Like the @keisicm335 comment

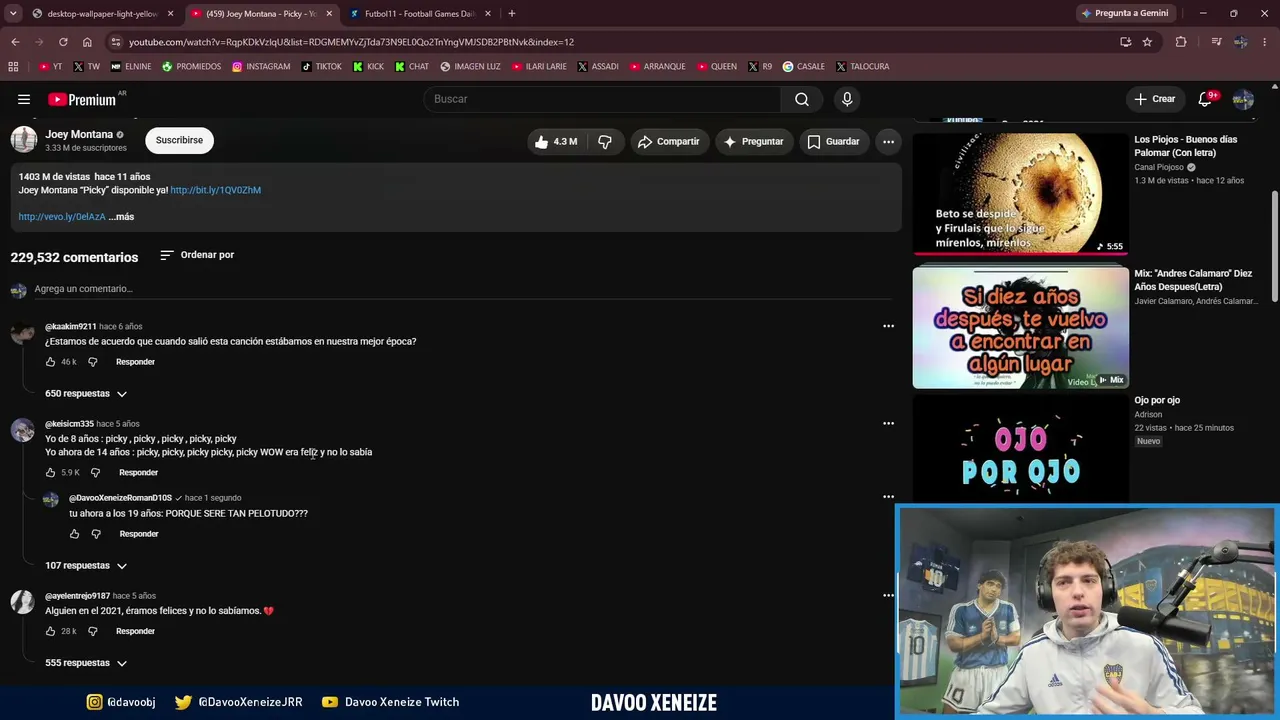51,473
